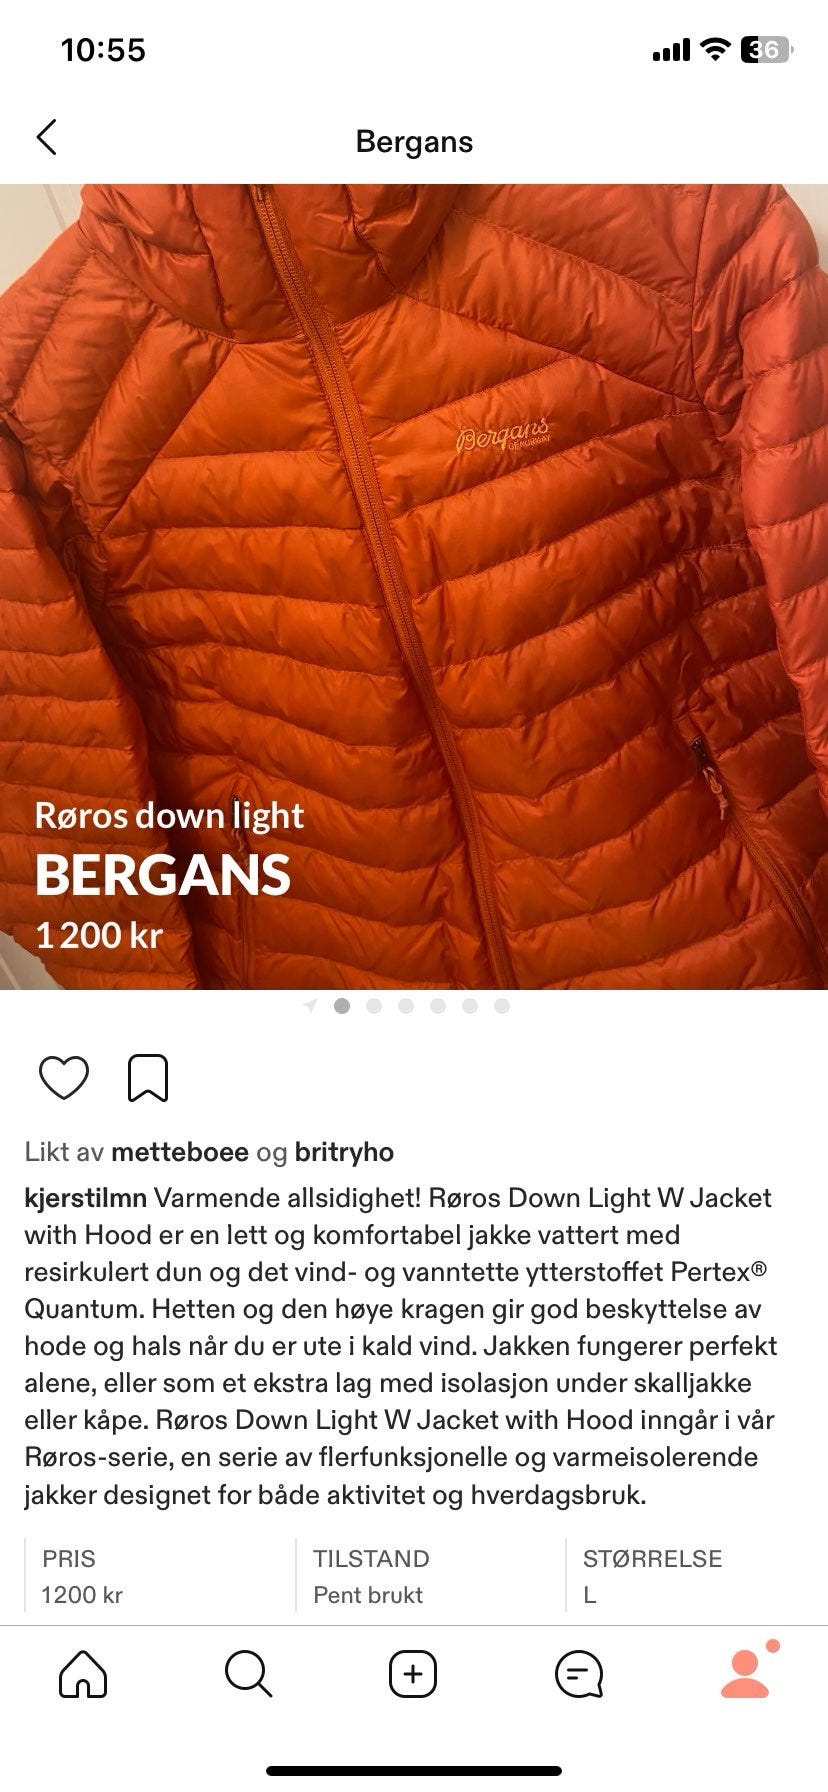The height and width of the screenshot is (1792, 828).
Task: Open seller kjerstilmn's profile
Action: [x=86, y=1198]
